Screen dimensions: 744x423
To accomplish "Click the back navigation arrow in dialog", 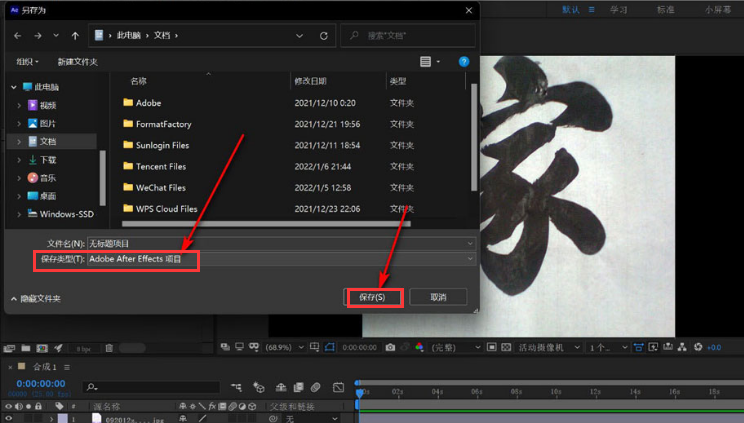I will click(x=17, y=35).
